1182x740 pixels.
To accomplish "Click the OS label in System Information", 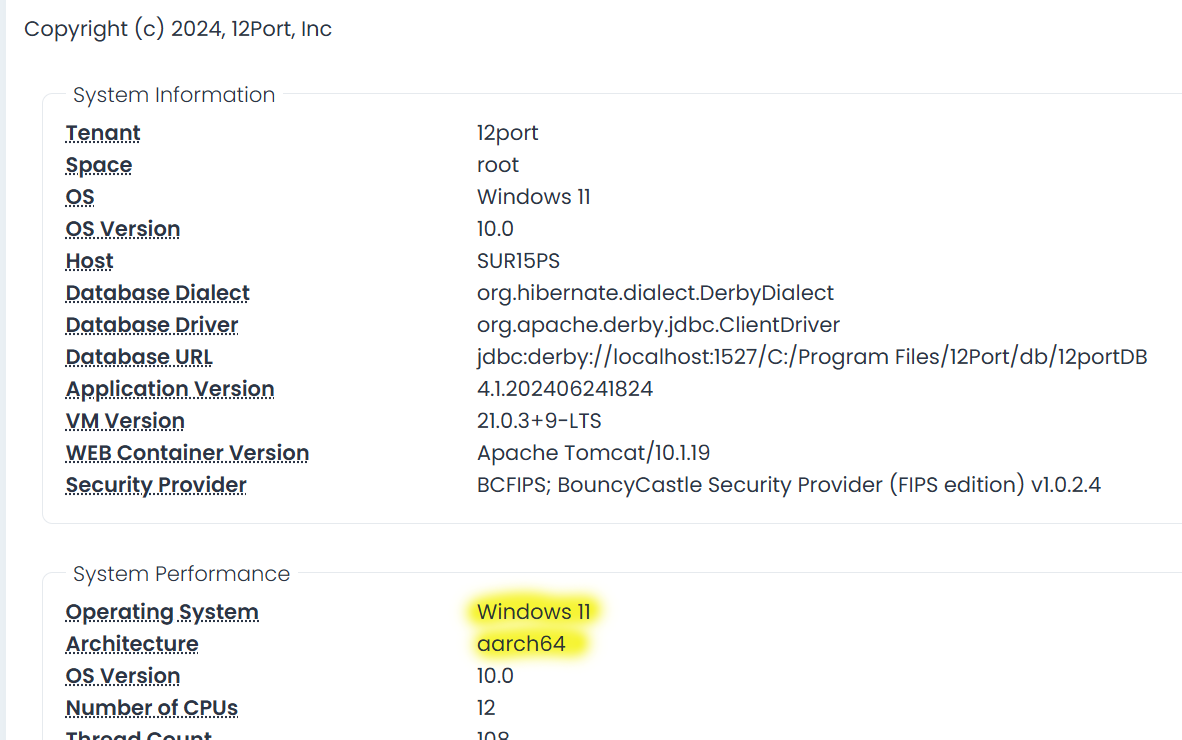I will point(80,197).
